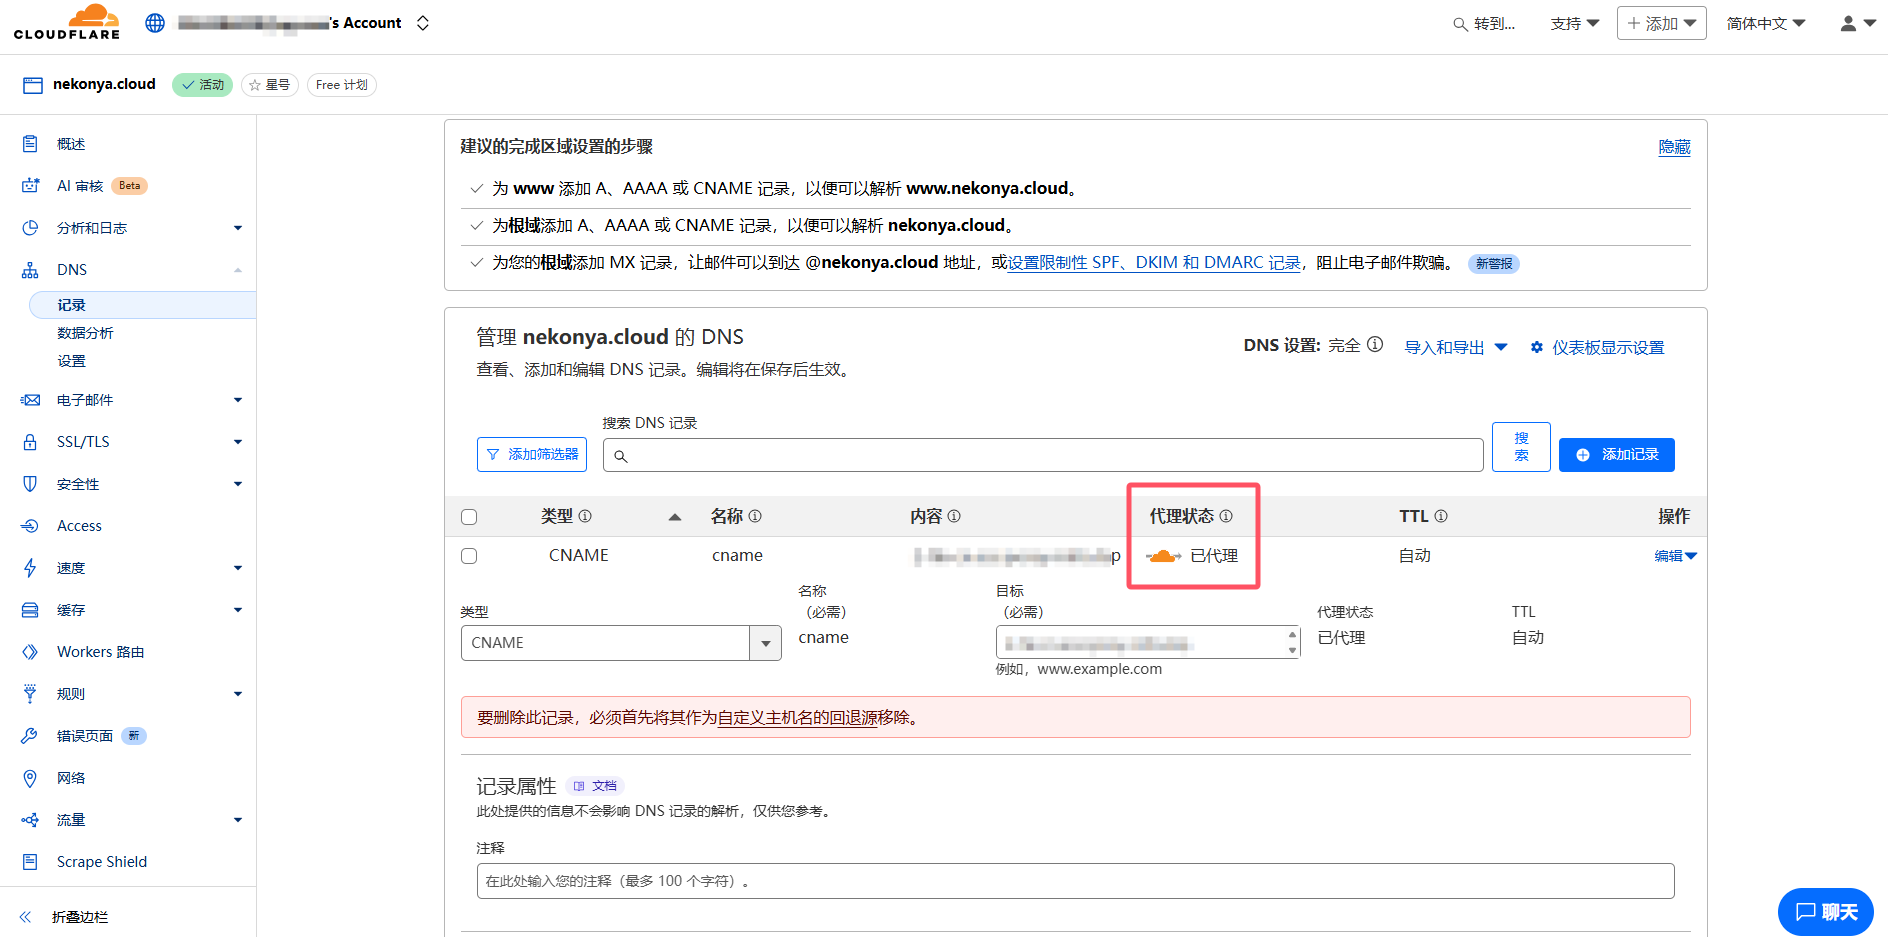Image resolution: width=1888 pixels, height=937 pixels.
Task: Click the 电子邮件 envelope icon
Action: (30, 400)
